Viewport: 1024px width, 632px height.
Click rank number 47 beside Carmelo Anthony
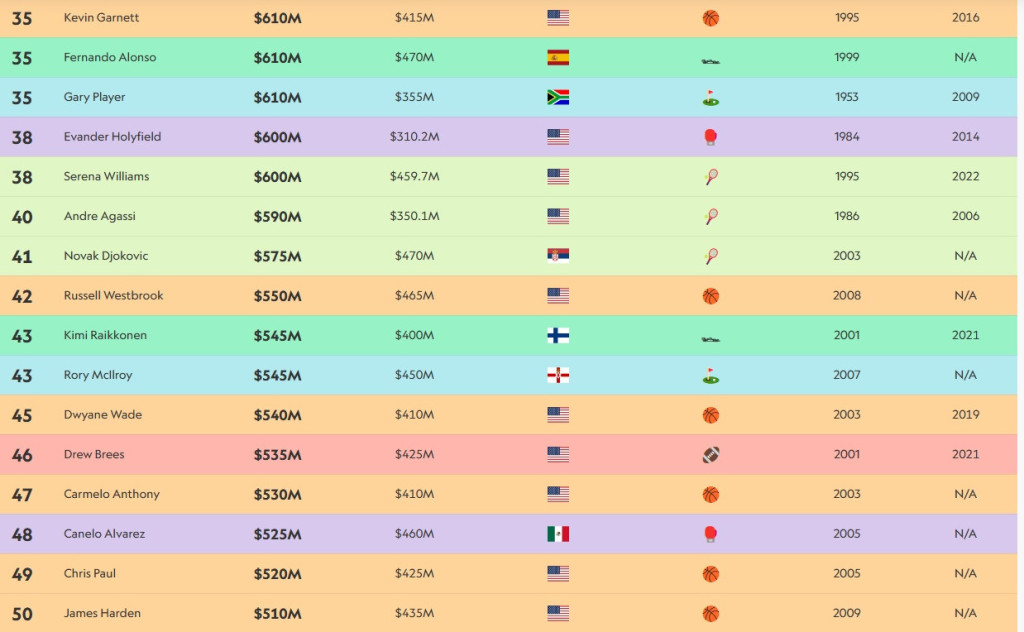pos(22,495)
